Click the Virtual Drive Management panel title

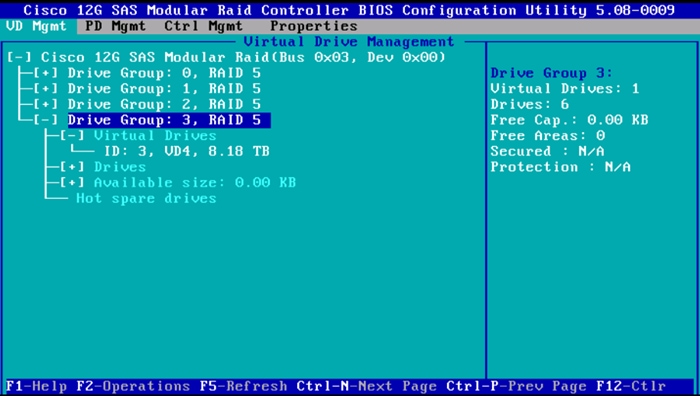(349, 42)
